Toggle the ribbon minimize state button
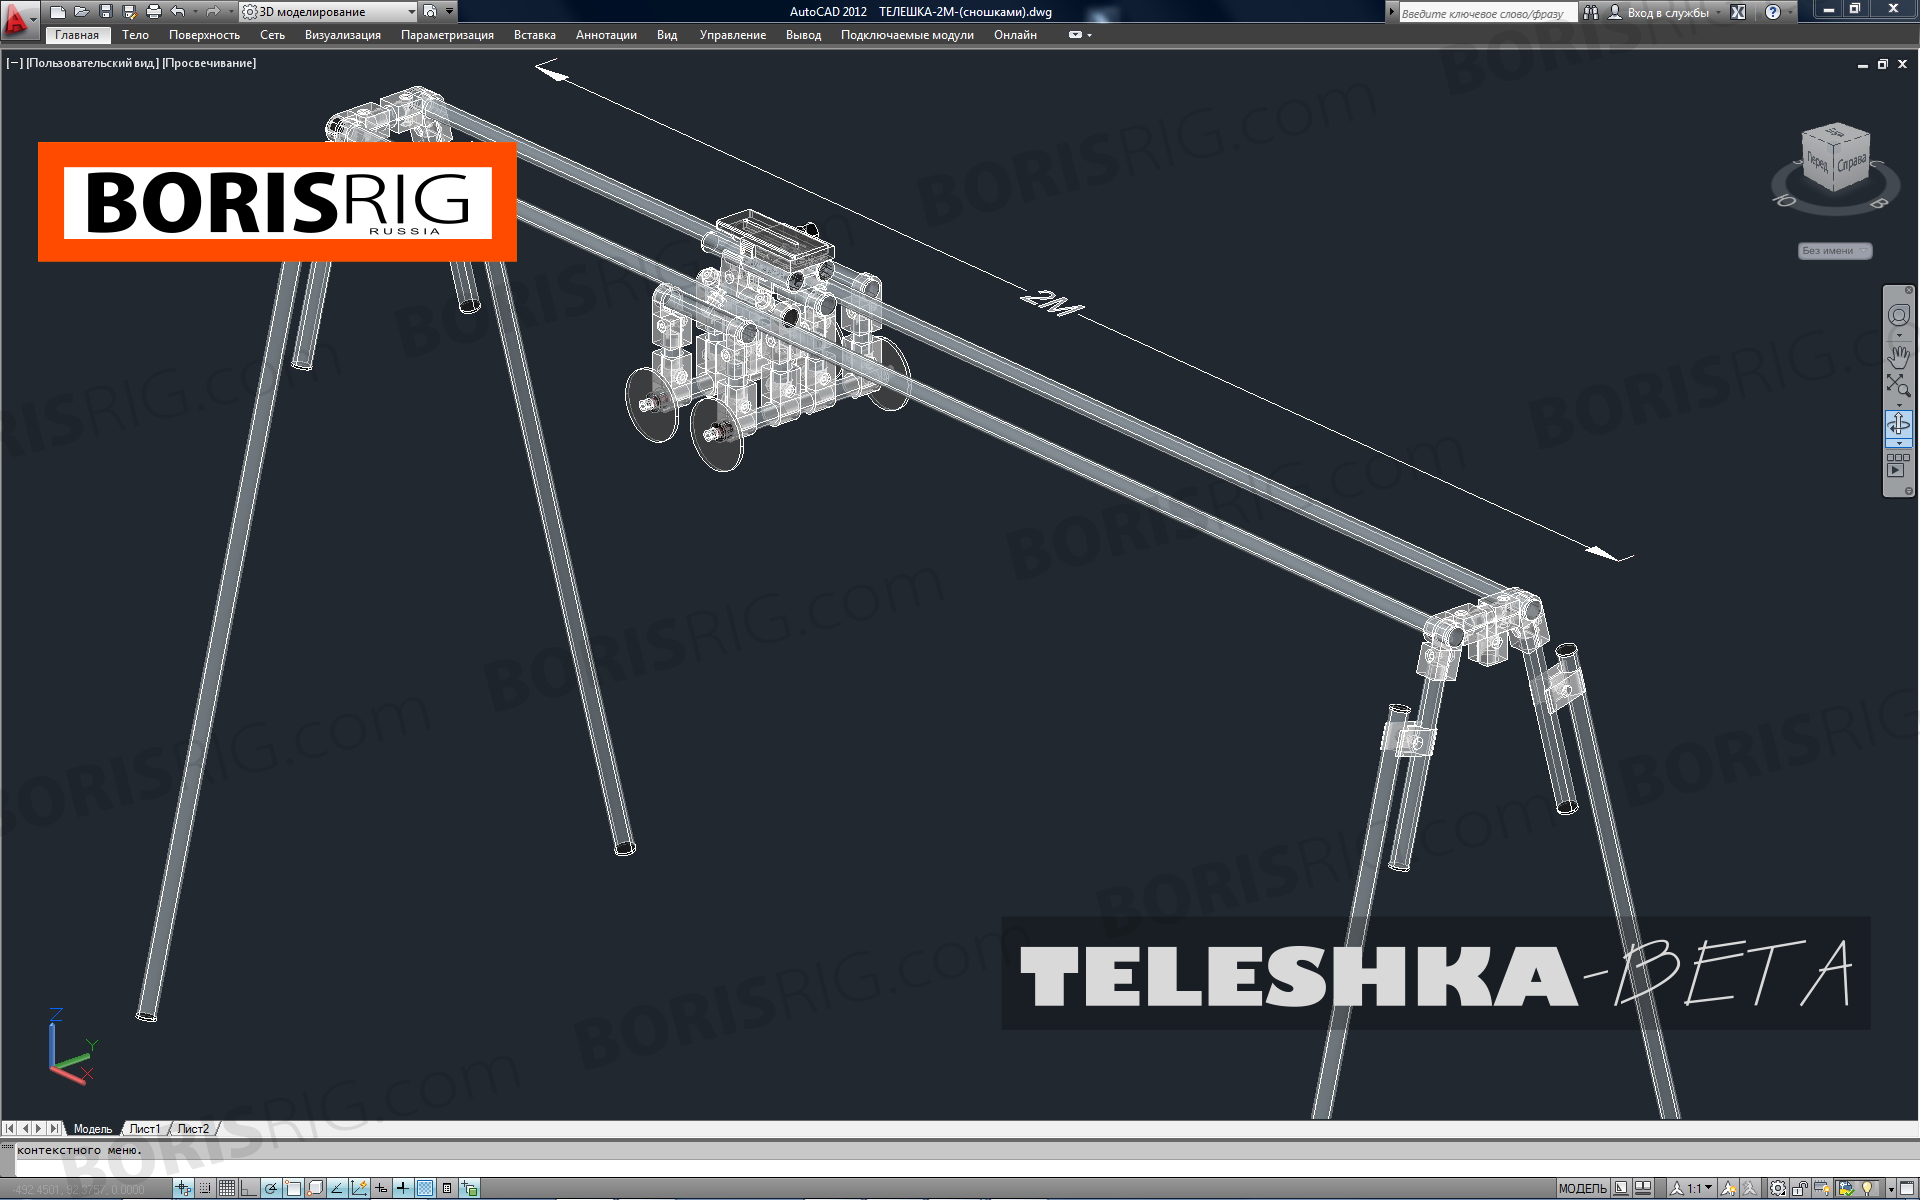Viewport: 1920px width, 1200px height. [x=1076, y=35]
